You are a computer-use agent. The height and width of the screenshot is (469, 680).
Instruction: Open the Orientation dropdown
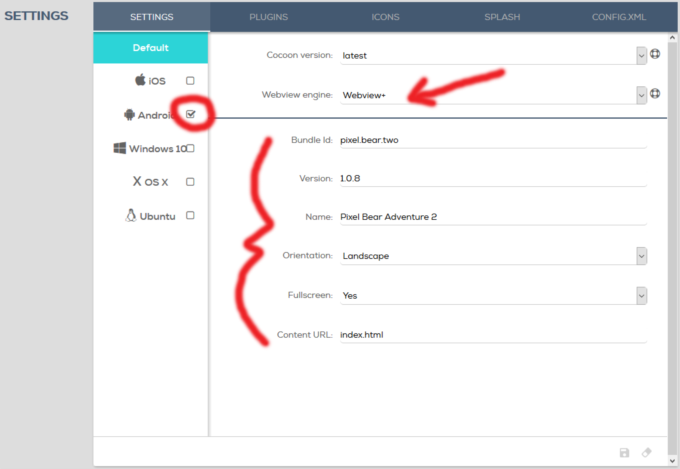click(641, 255)
